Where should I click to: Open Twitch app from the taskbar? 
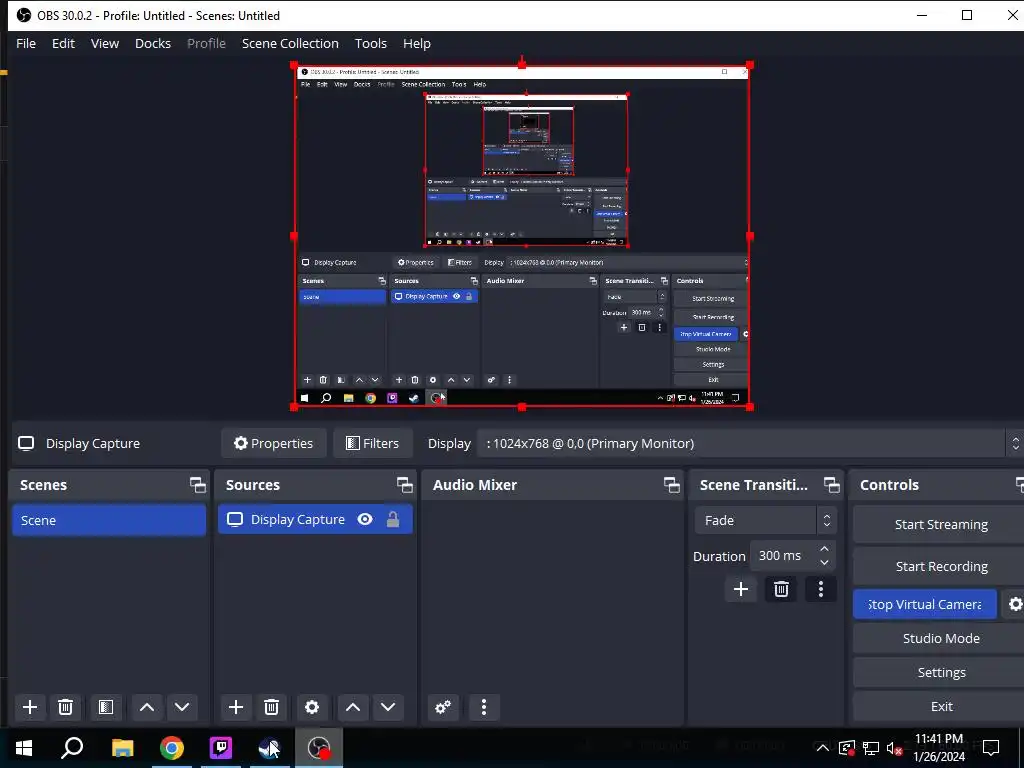pyautogui.click(x=221, y=748)
